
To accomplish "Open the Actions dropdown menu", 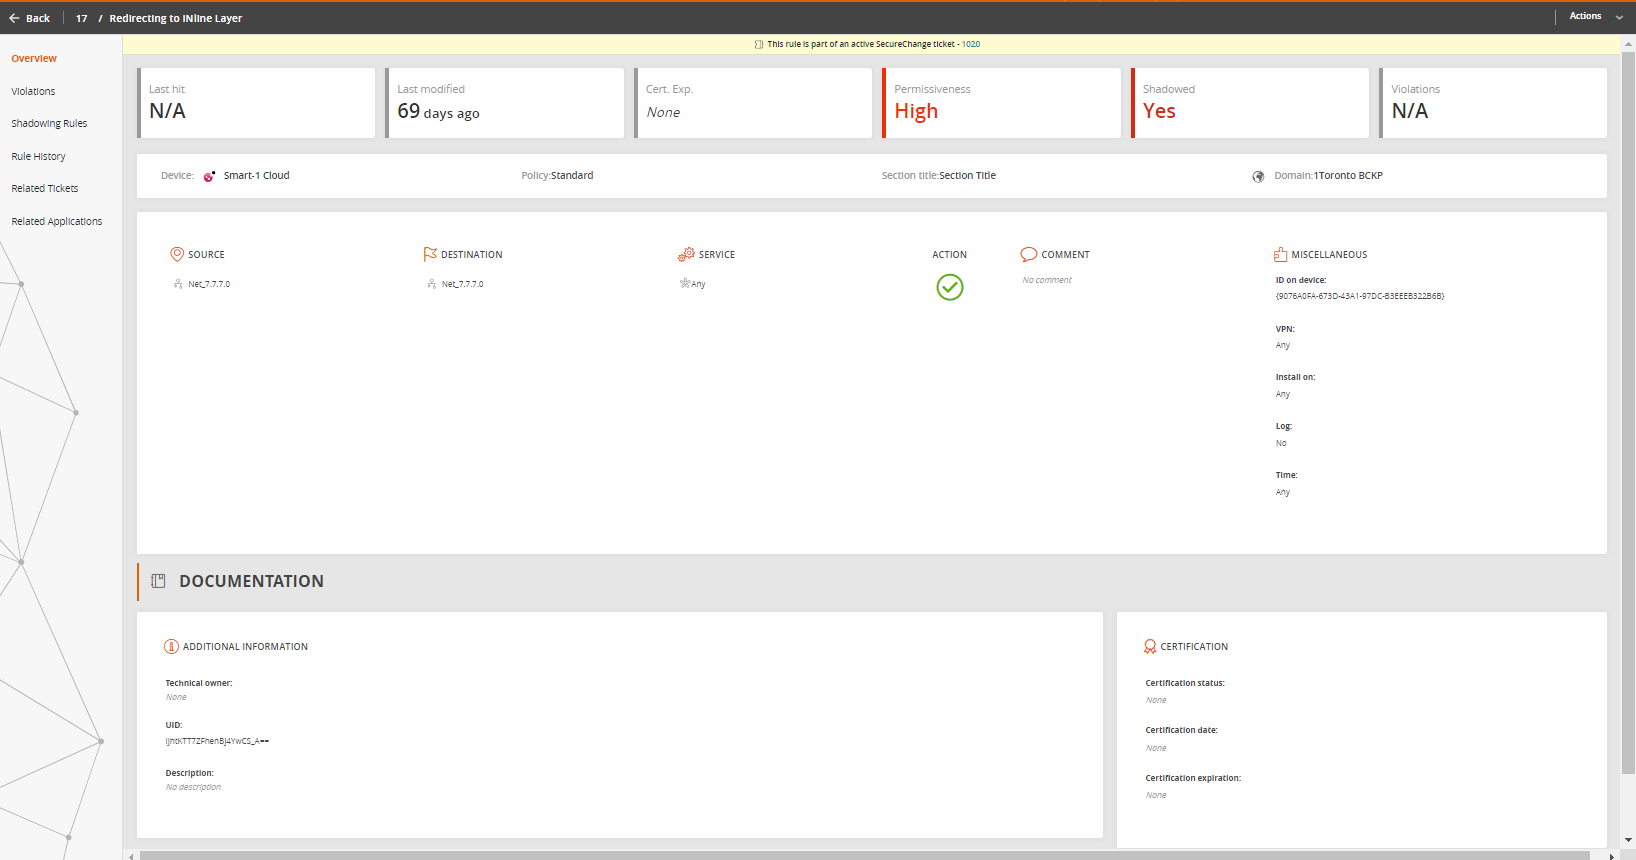I will click(1595, 17).
